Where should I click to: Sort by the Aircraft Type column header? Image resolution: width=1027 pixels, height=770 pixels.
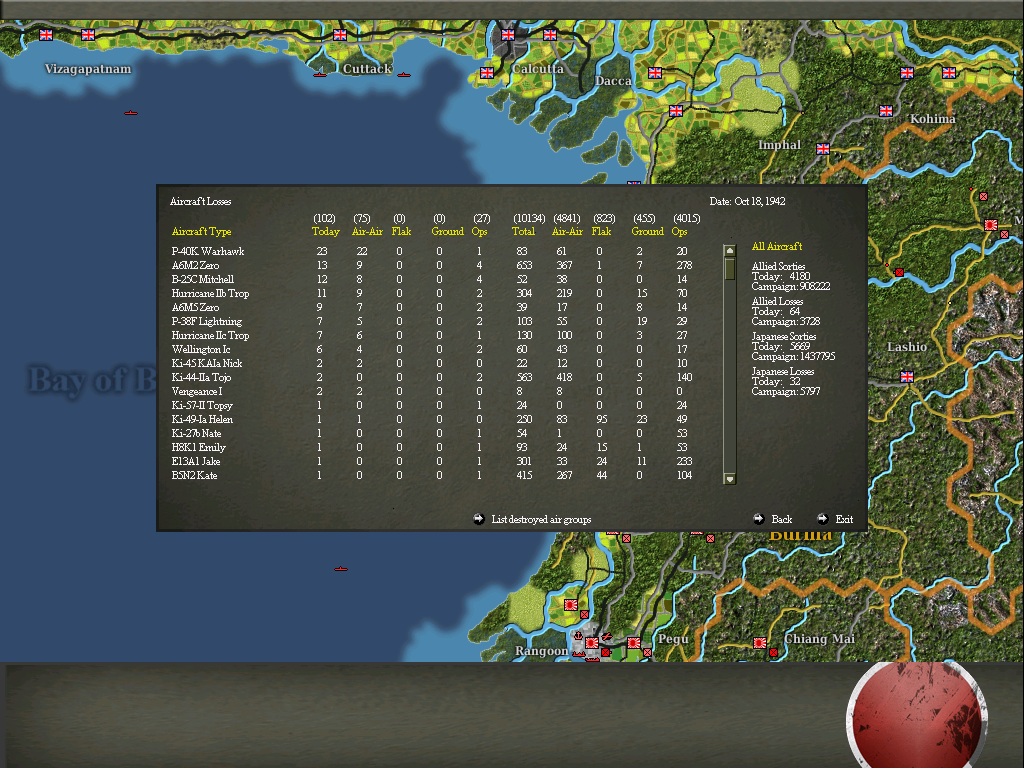[x=201, y=231]
